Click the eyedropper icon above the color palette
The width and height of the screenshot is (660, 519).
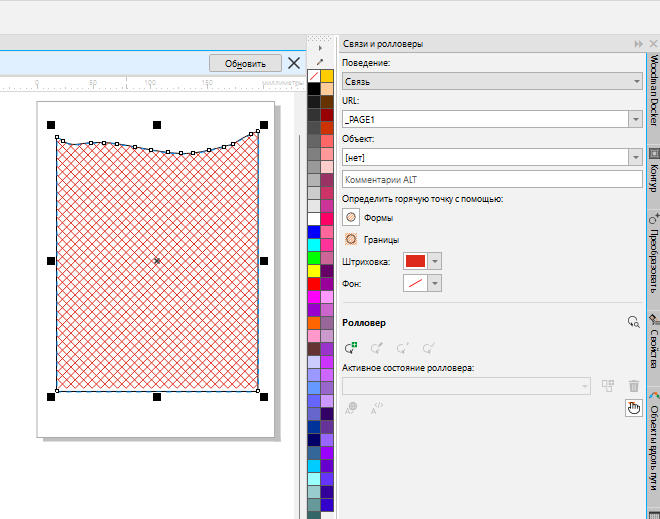coord(321,62)
